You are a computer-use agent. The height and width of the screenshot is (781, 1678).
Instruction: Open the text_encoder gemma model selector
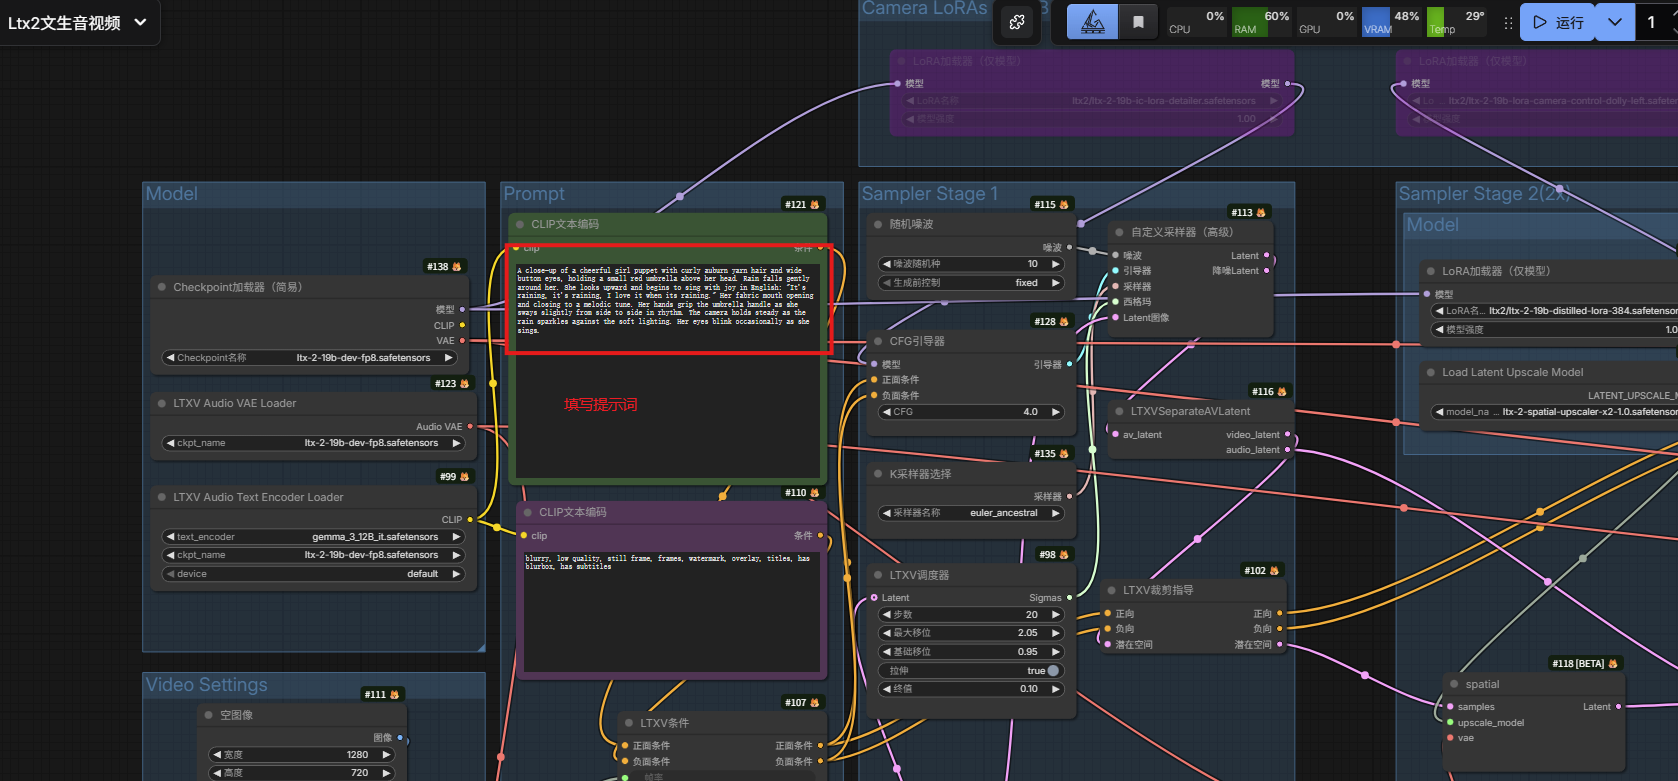[x=312, y=537]
